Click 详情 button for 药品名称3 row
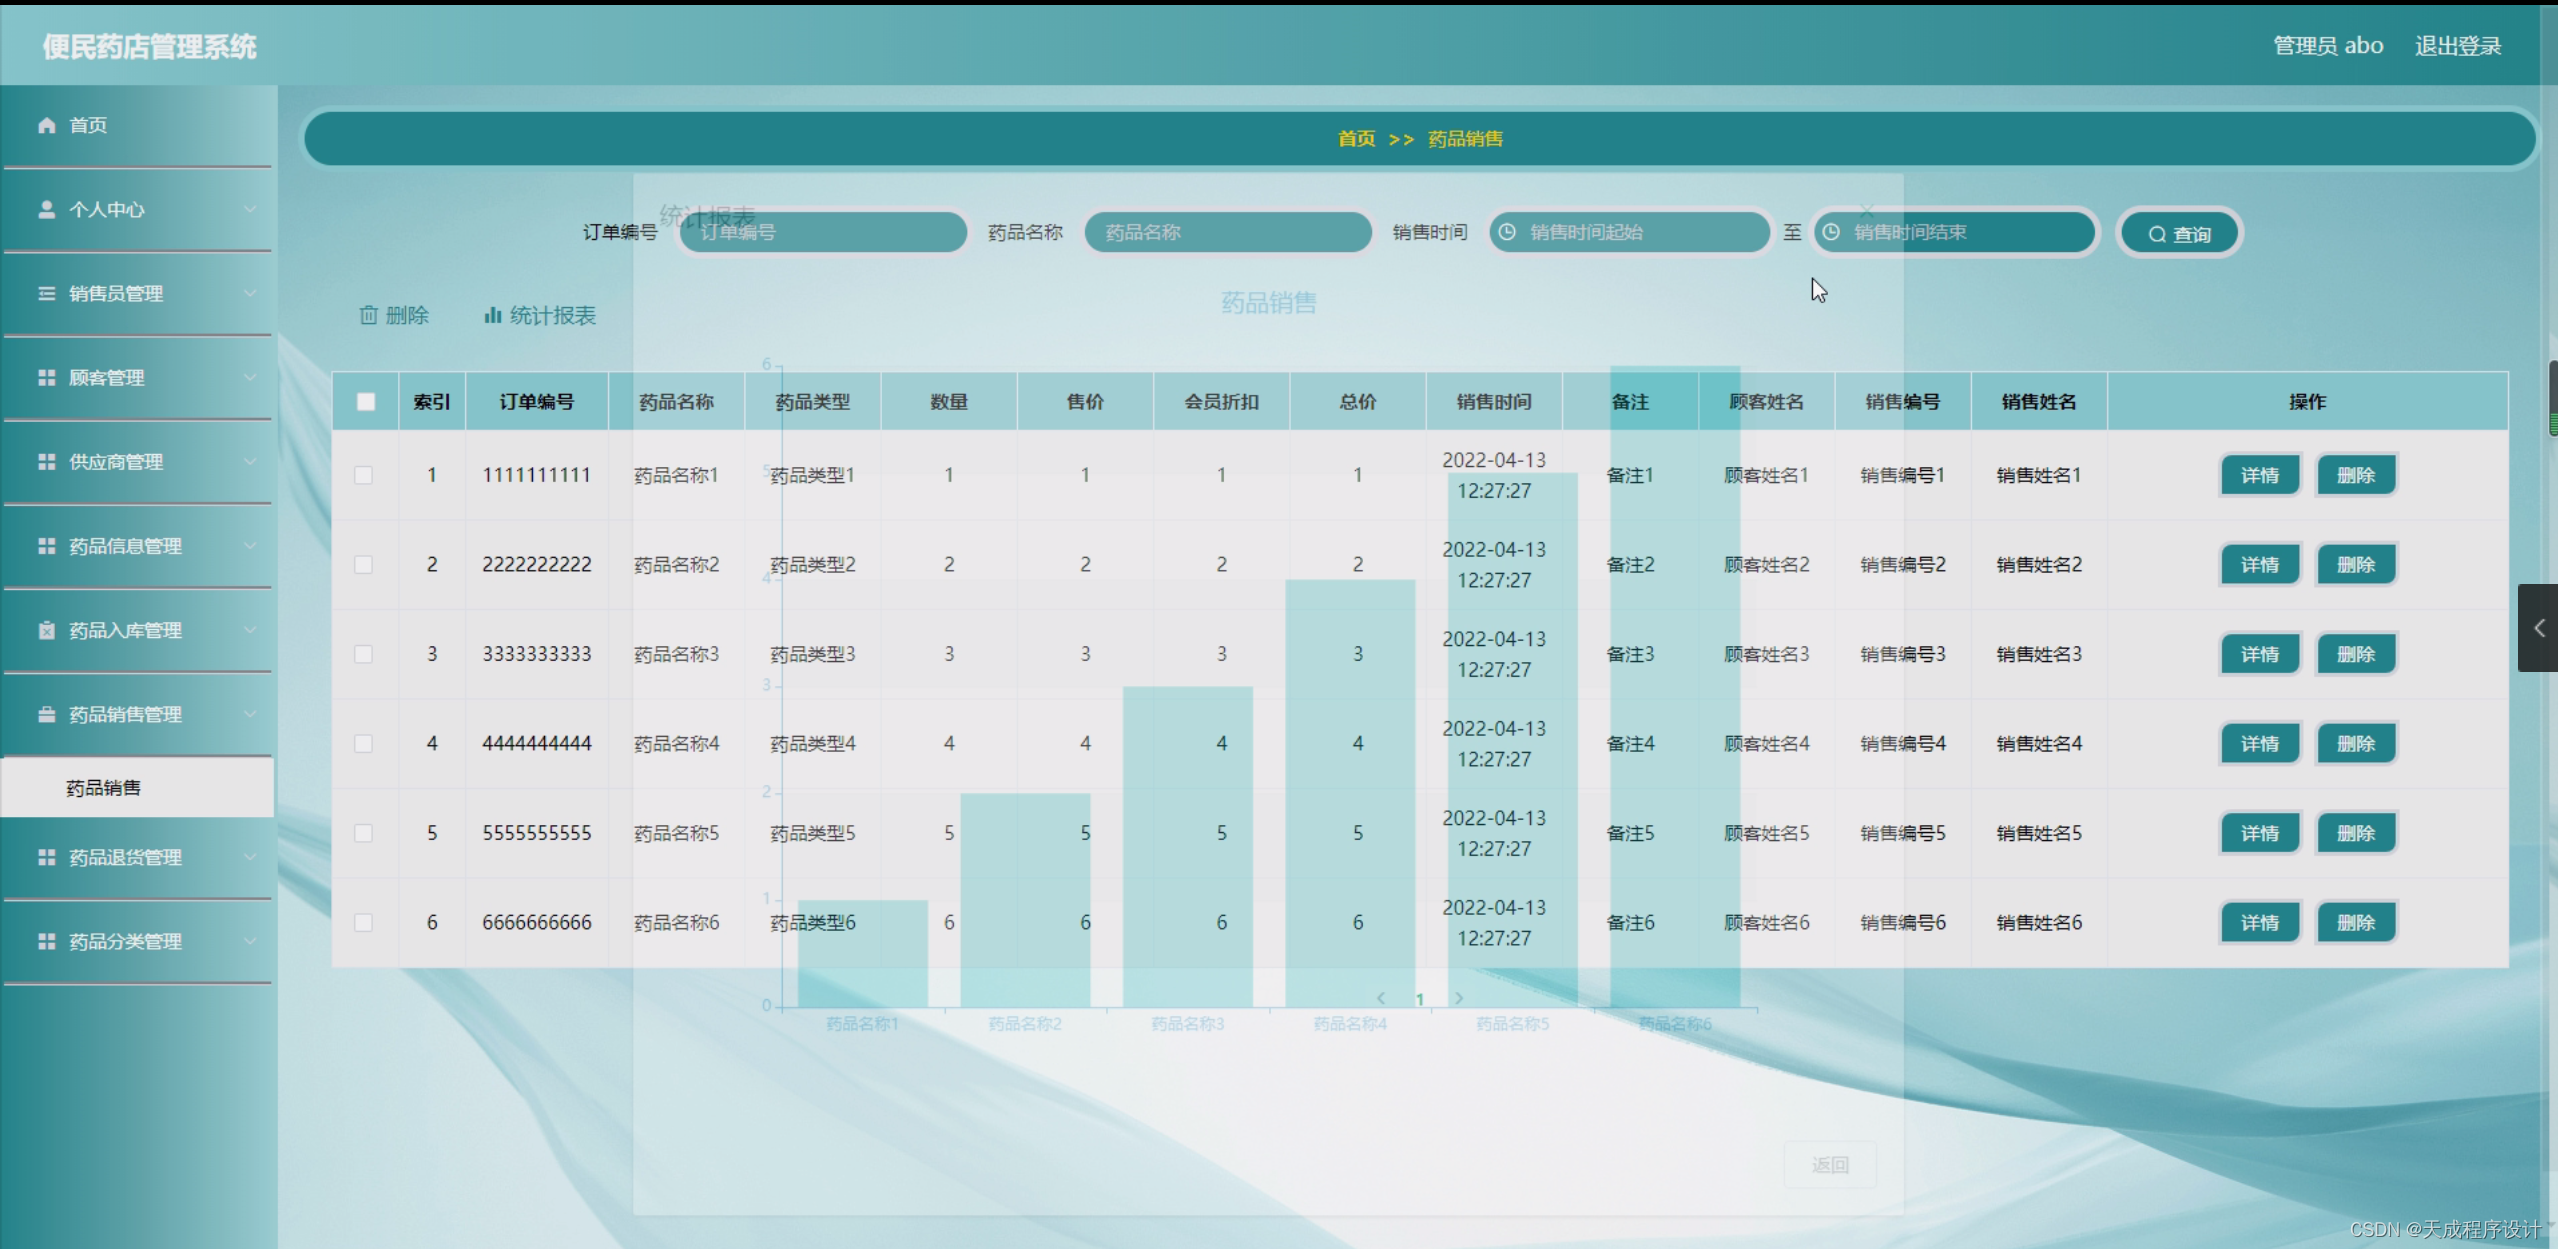Screen dimensions: 2558x1249 2259,654
